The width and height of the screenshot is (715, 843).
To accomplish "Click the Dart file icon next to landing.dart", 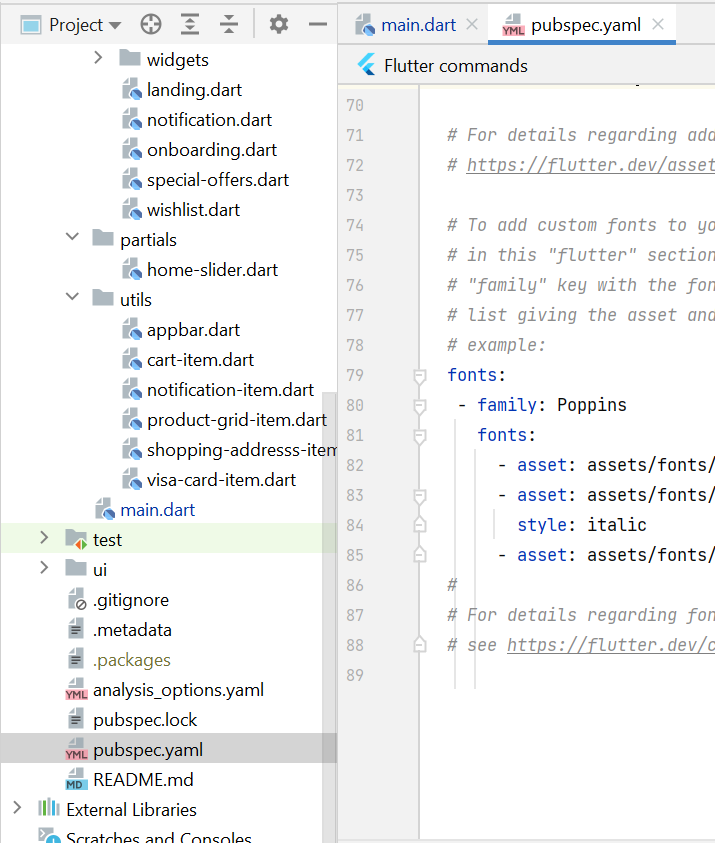I will [x=133, y=90].
